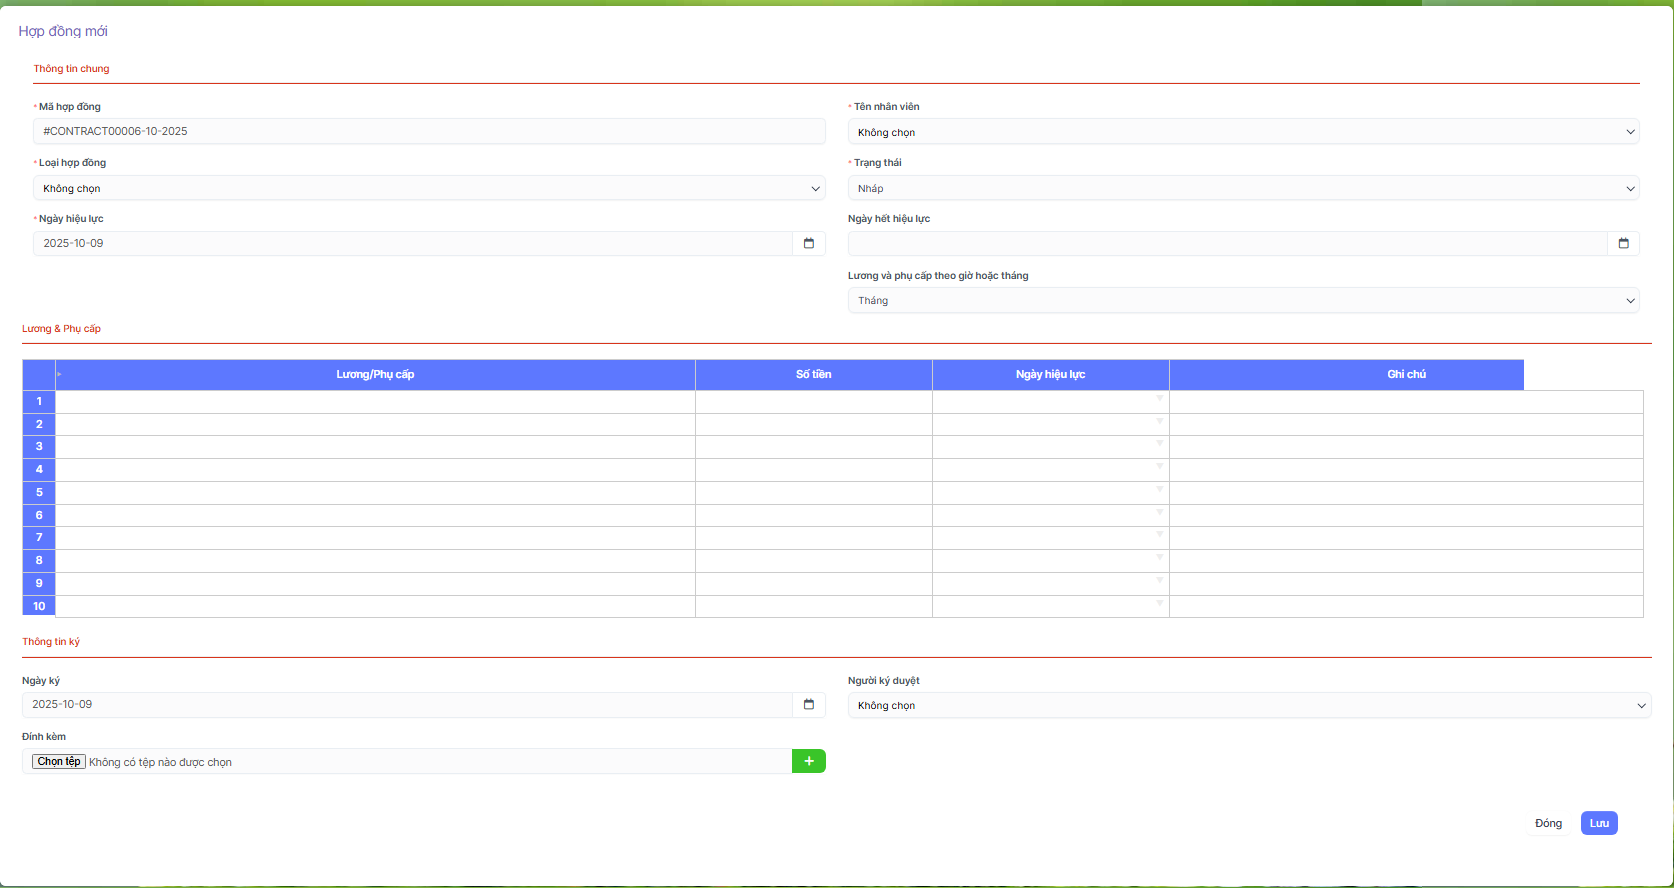Viewport: 1674px width, 888px height.
Task: Expand the Loại hợp đồng dropdown
Action: pos(429,188)
